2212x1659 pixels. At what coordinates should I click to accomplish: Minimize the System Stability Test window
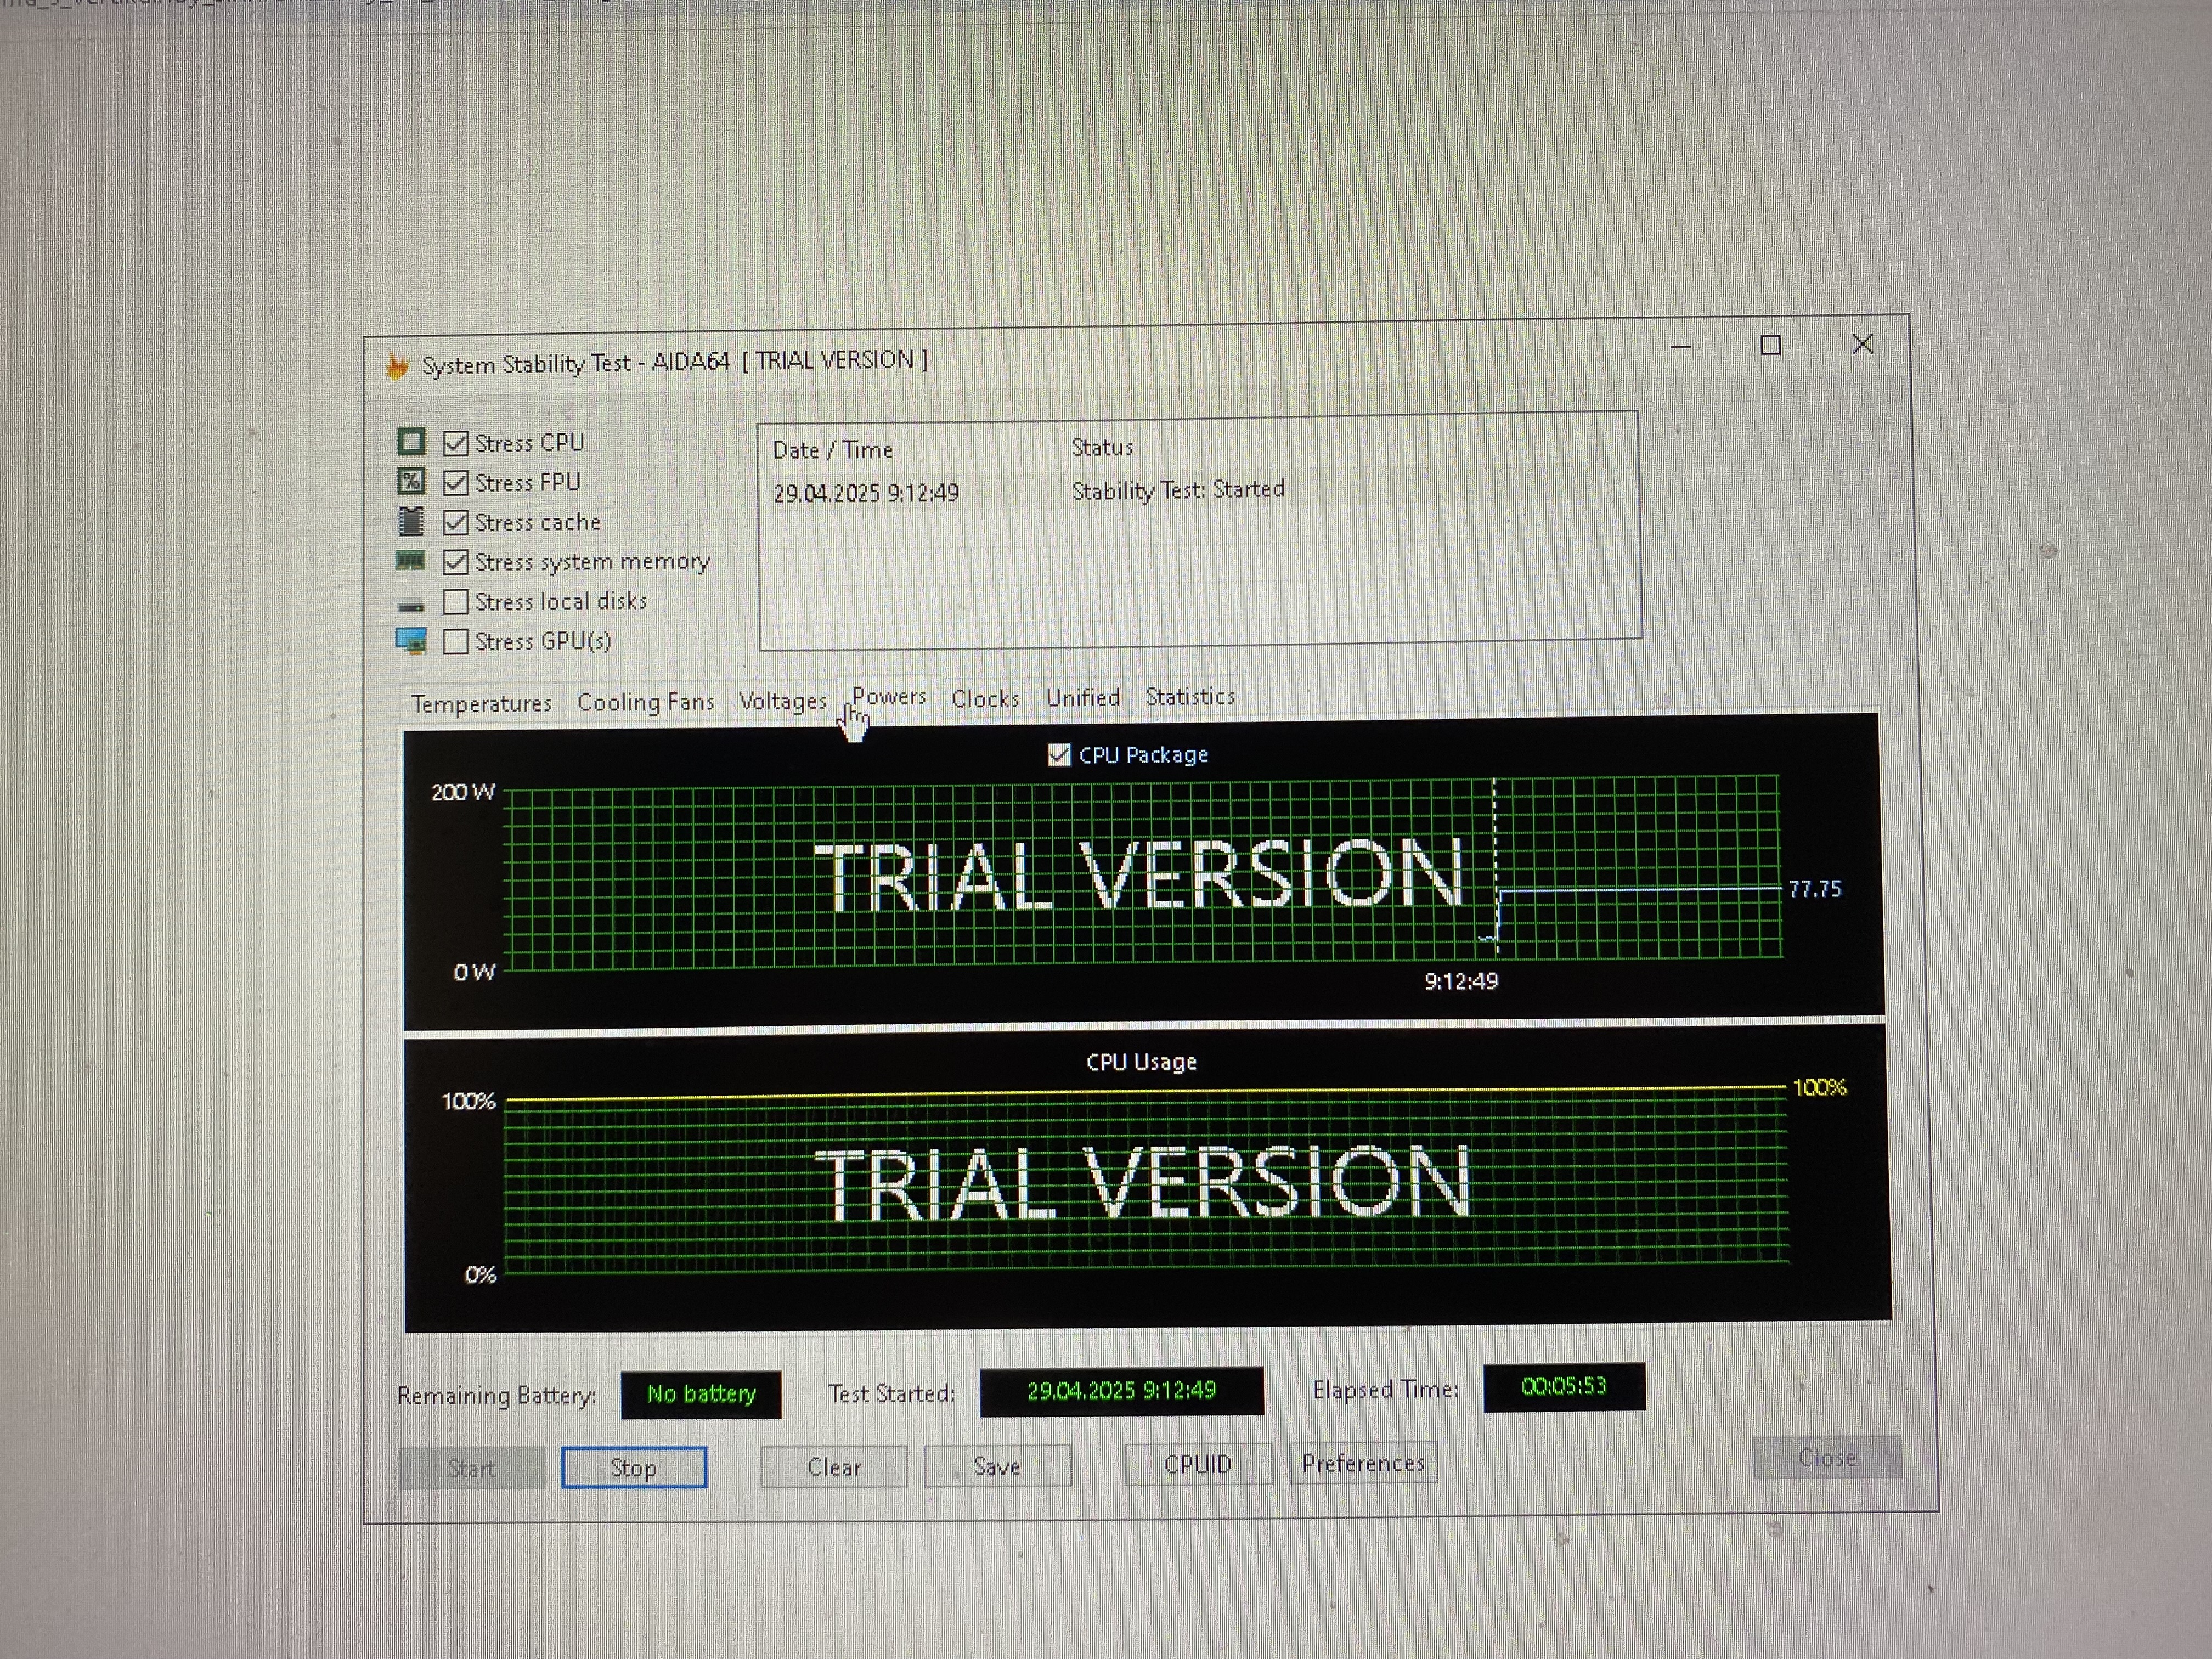1682,347
